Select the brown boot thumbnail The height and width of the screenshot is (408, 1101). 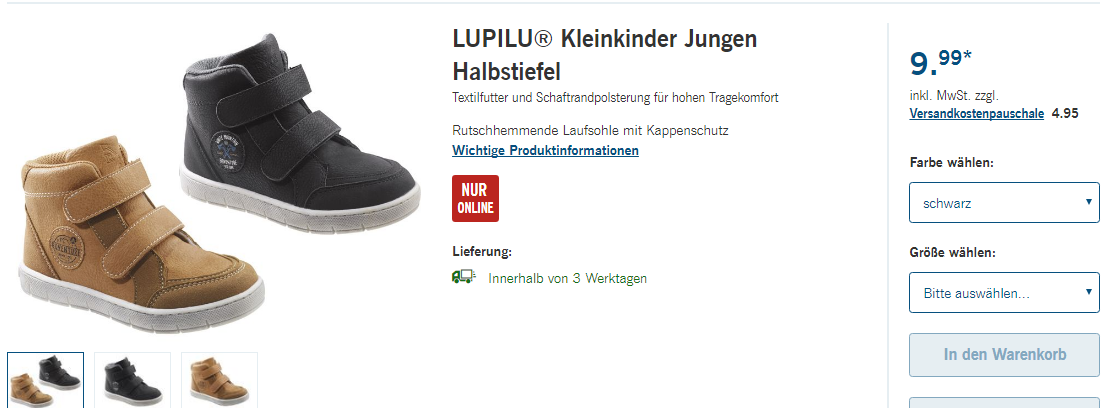click(x=219, y=380)
